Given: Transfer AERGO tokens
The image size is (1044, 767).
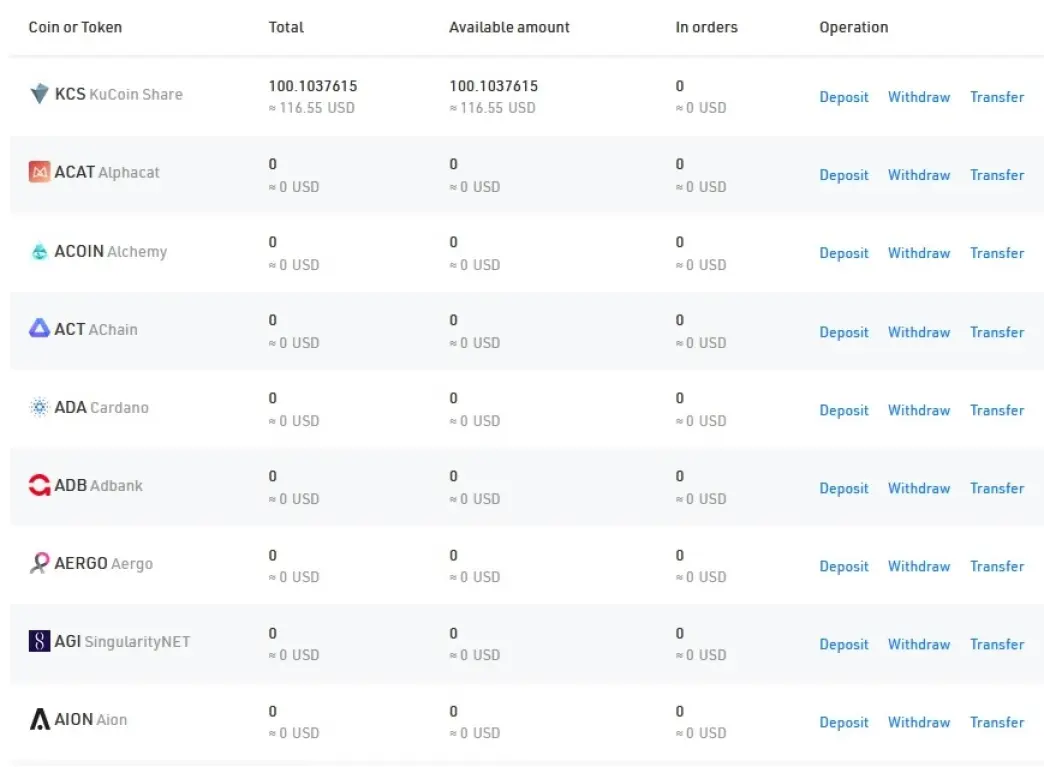Looking at the screenshot, I should point(997,566).
